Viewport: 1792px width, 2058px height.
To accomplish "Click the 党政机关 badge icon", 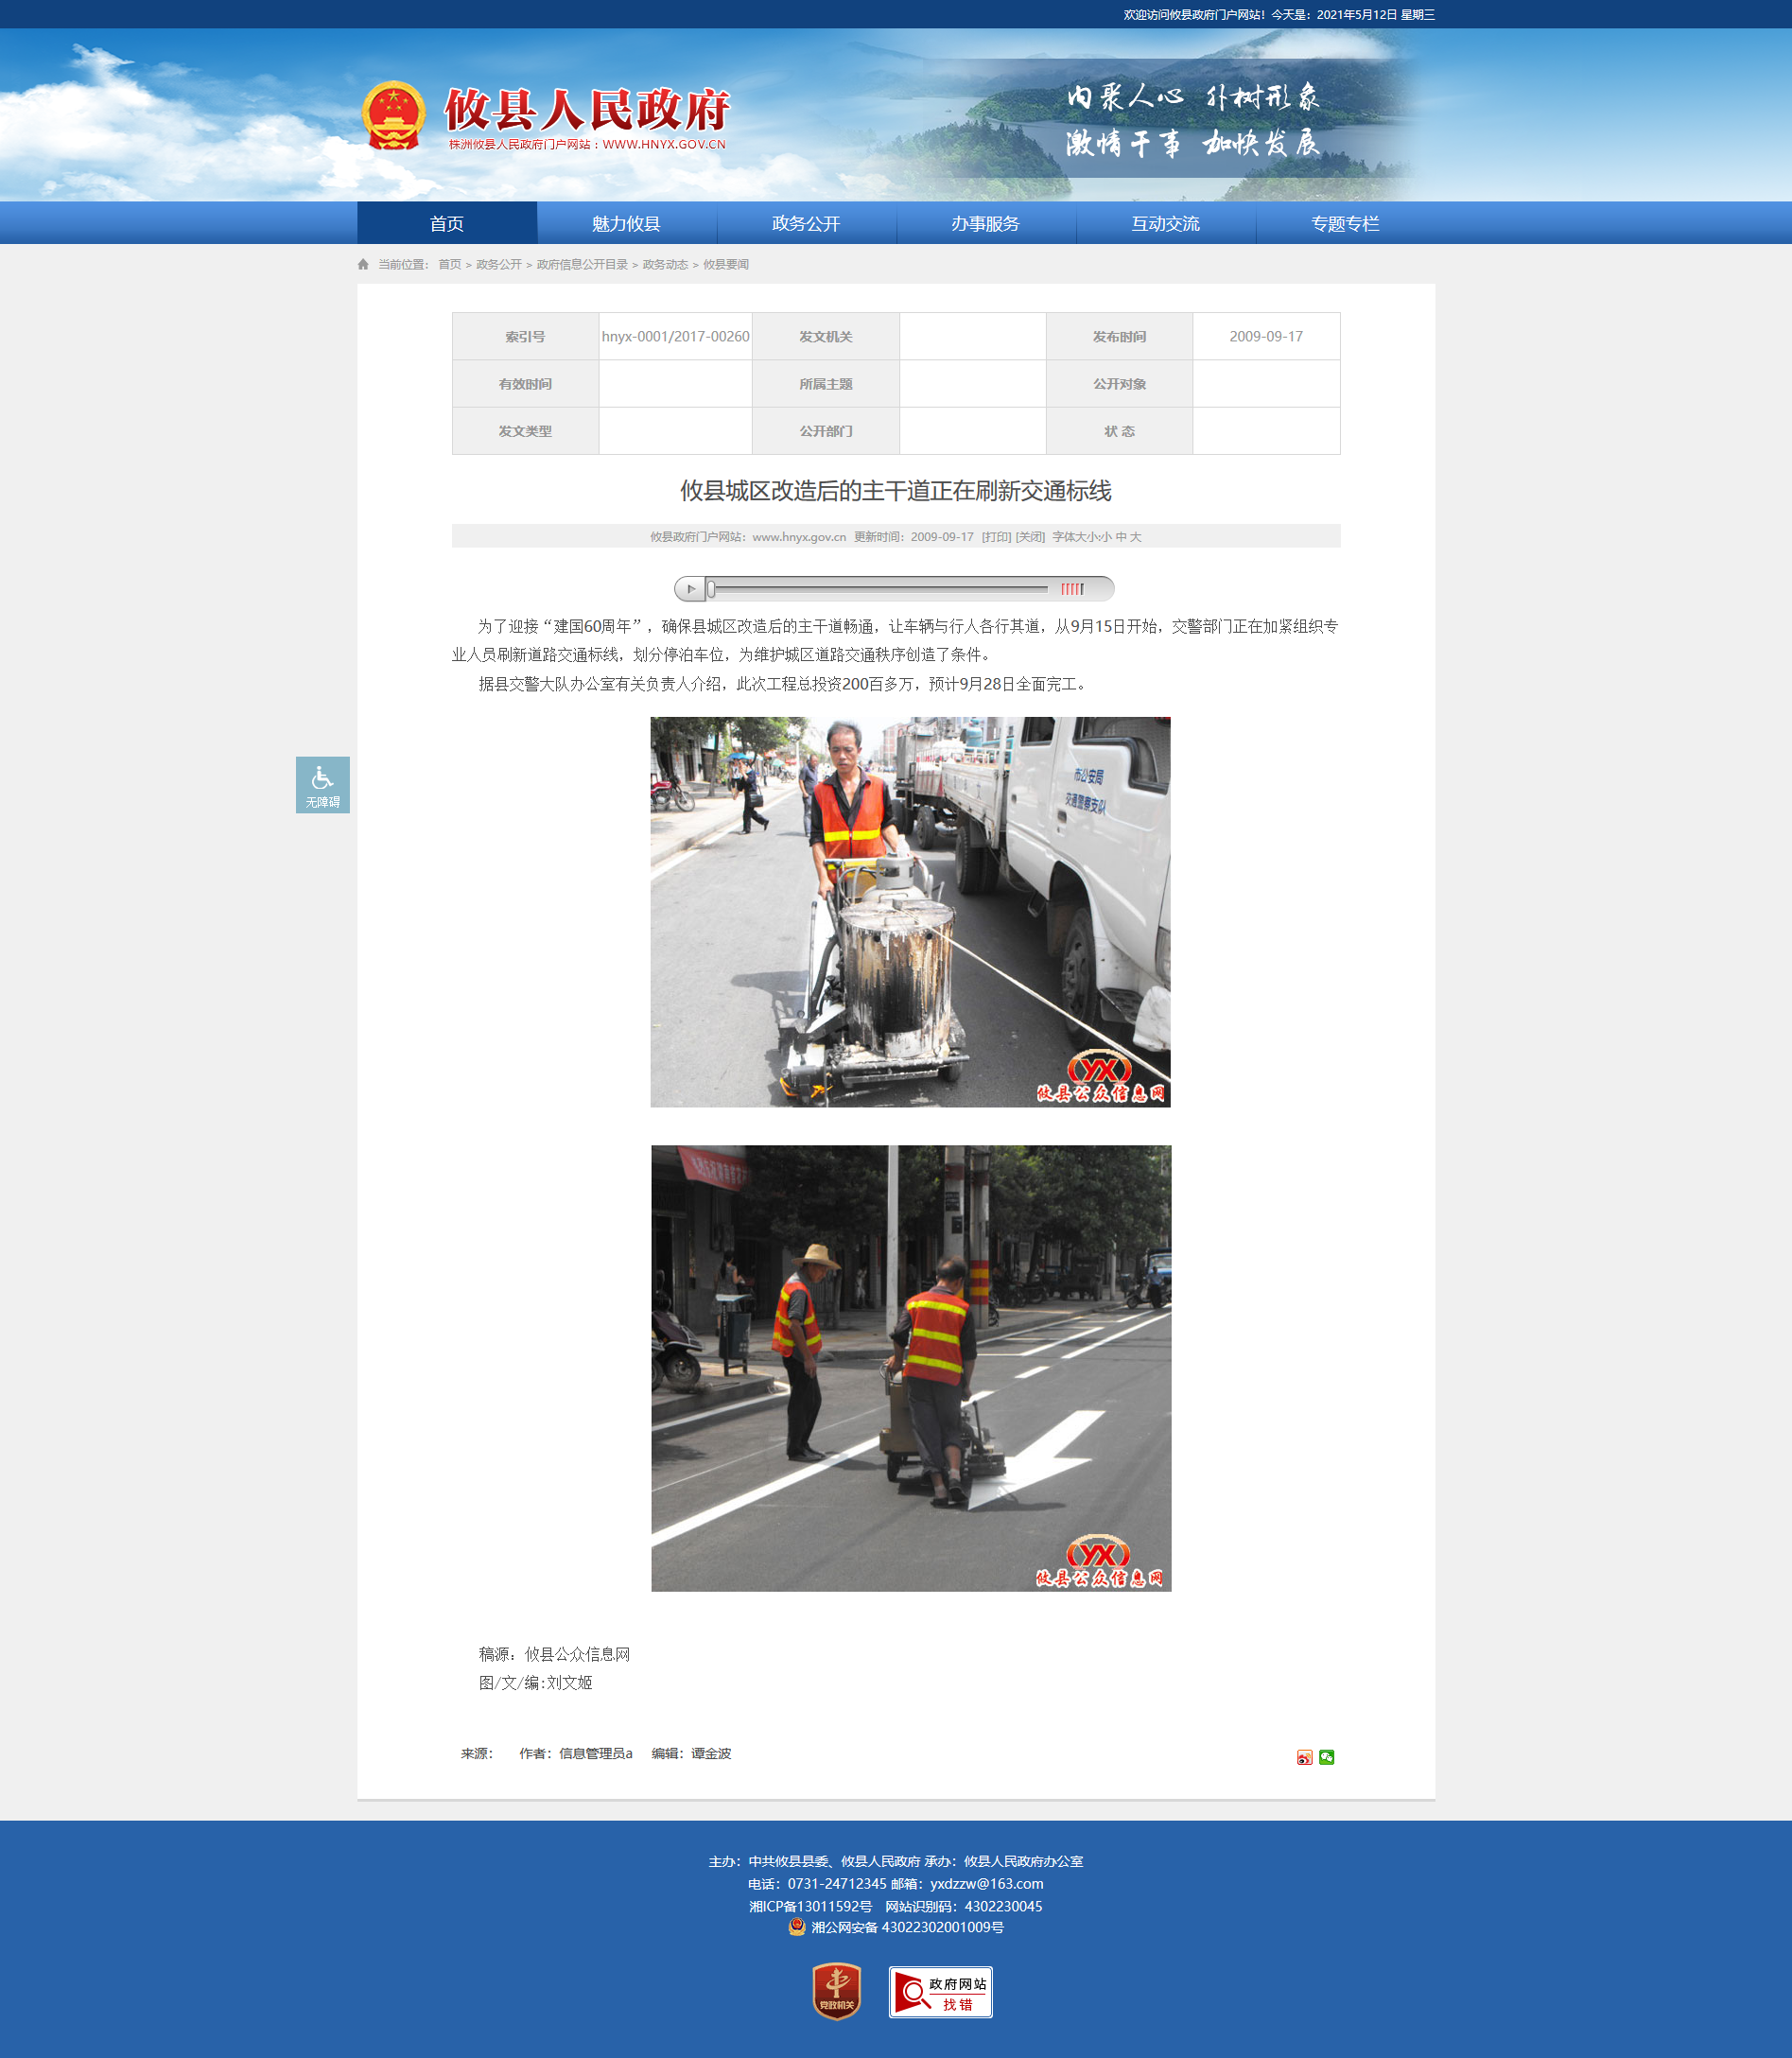I will pos(836,1991).
